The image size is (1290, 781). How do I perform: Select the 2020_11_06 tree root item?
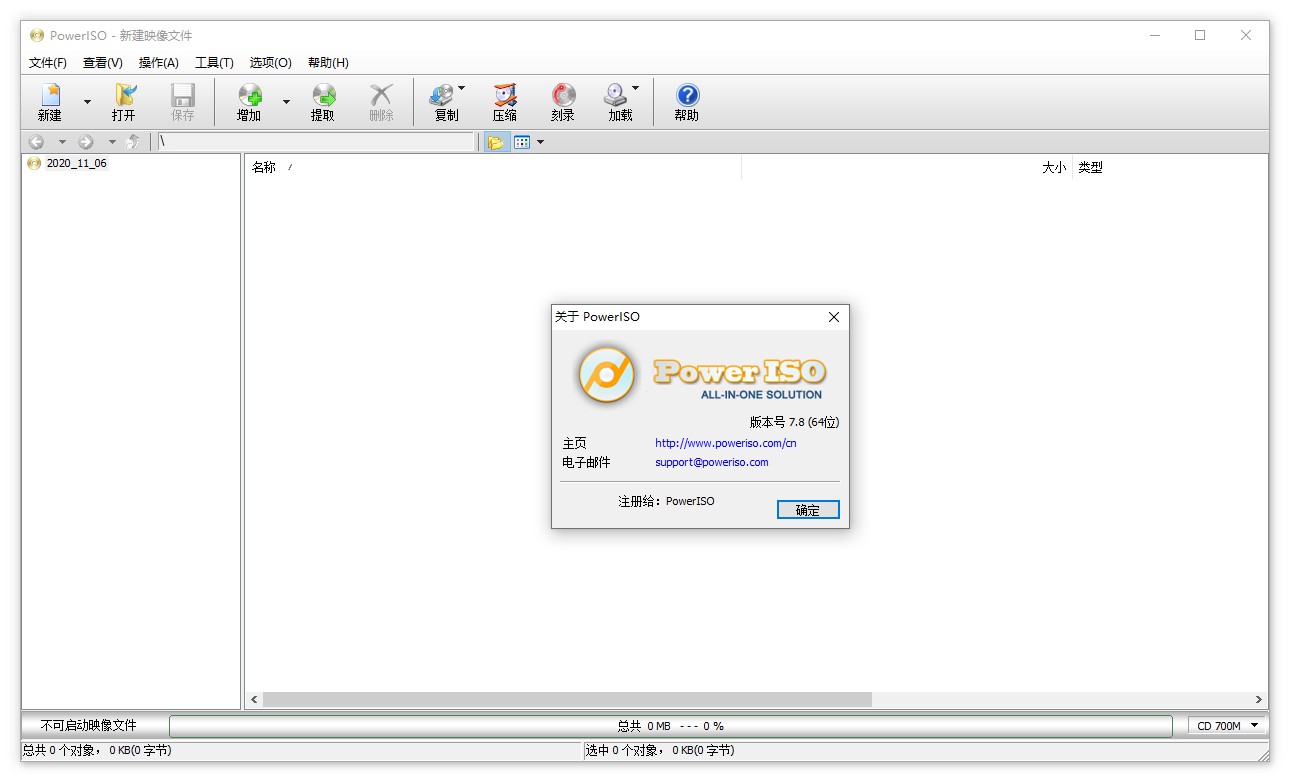coord(76,164)
